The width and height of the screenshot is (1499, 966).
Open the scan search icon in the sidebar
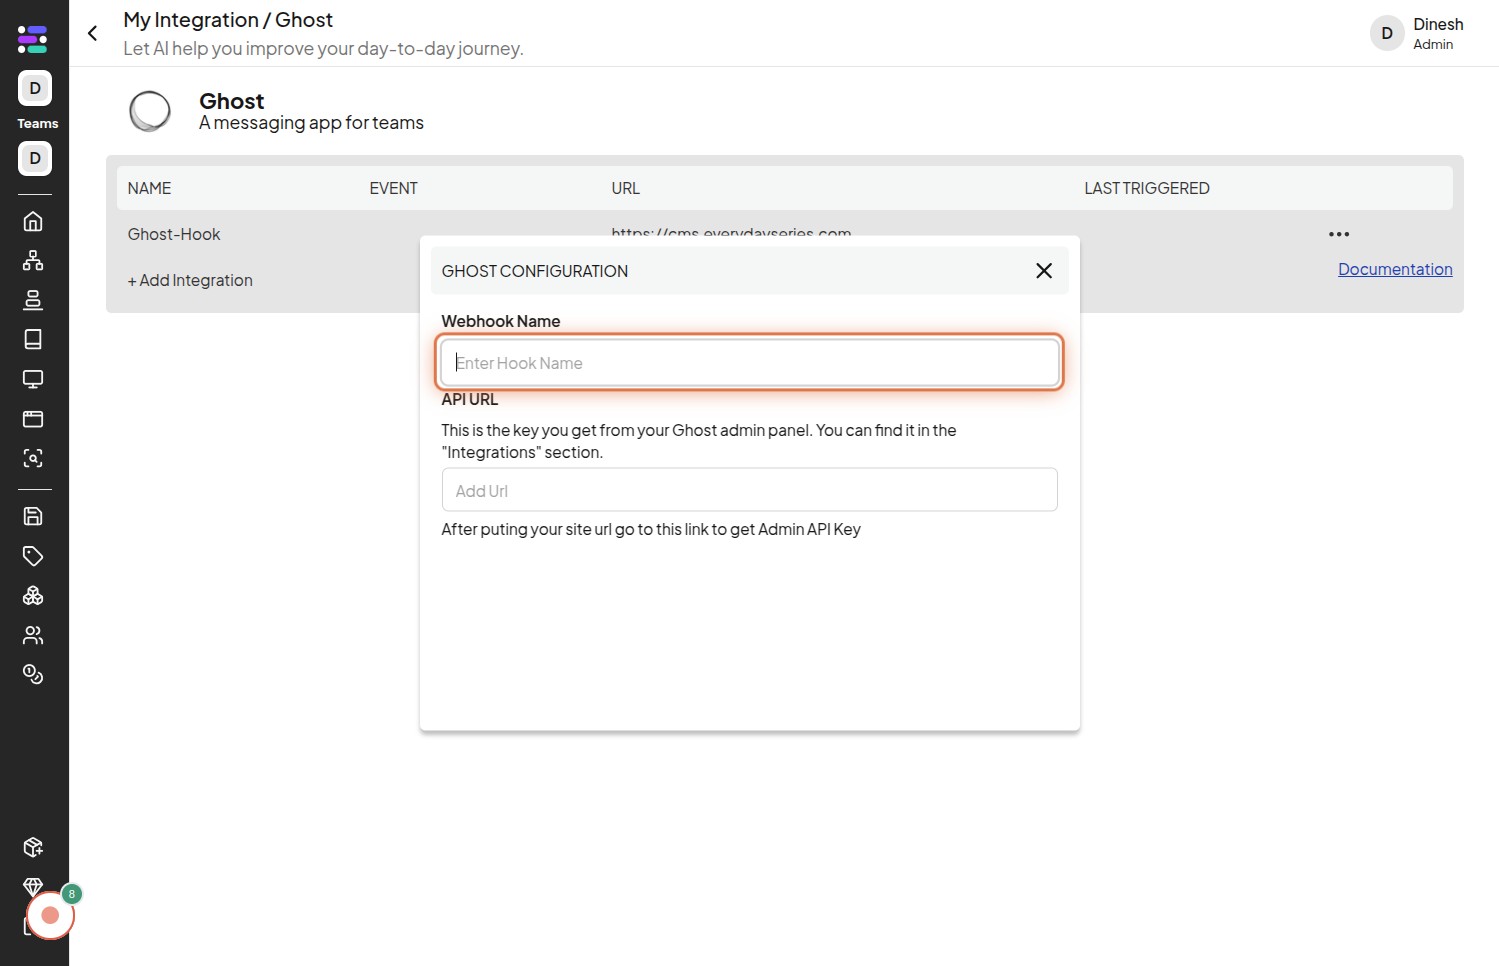(x=33, y=458)
